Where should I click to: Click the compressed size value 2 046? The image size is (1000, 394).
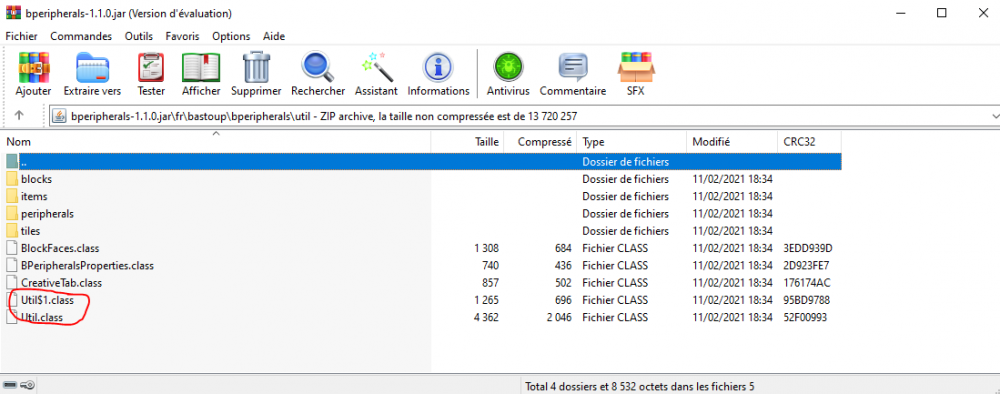click(x=559, y=317)
